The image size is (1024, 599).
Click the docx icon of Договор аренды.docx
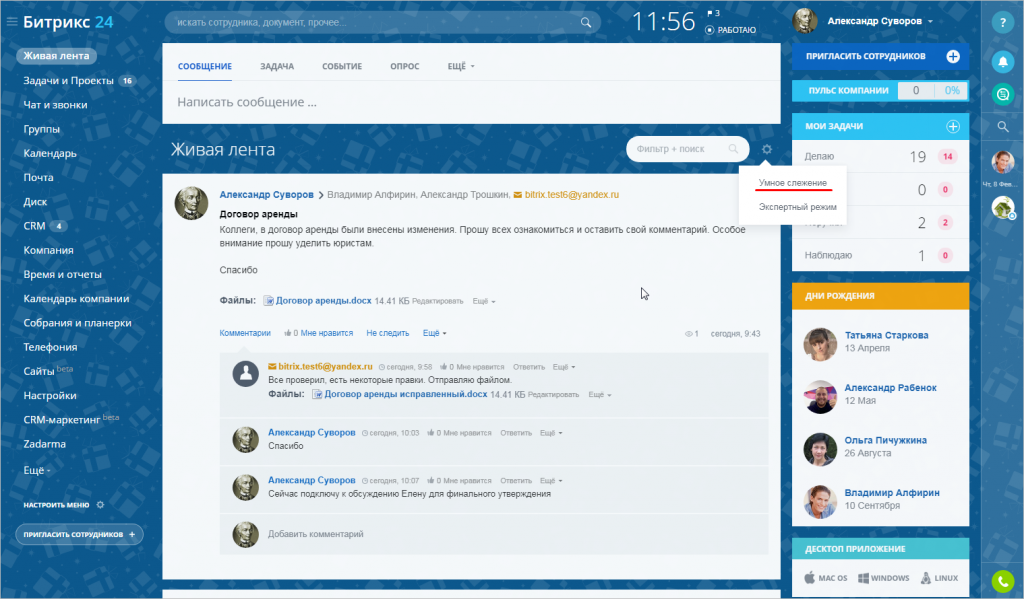pyautogui.click(x=268, y=300)
